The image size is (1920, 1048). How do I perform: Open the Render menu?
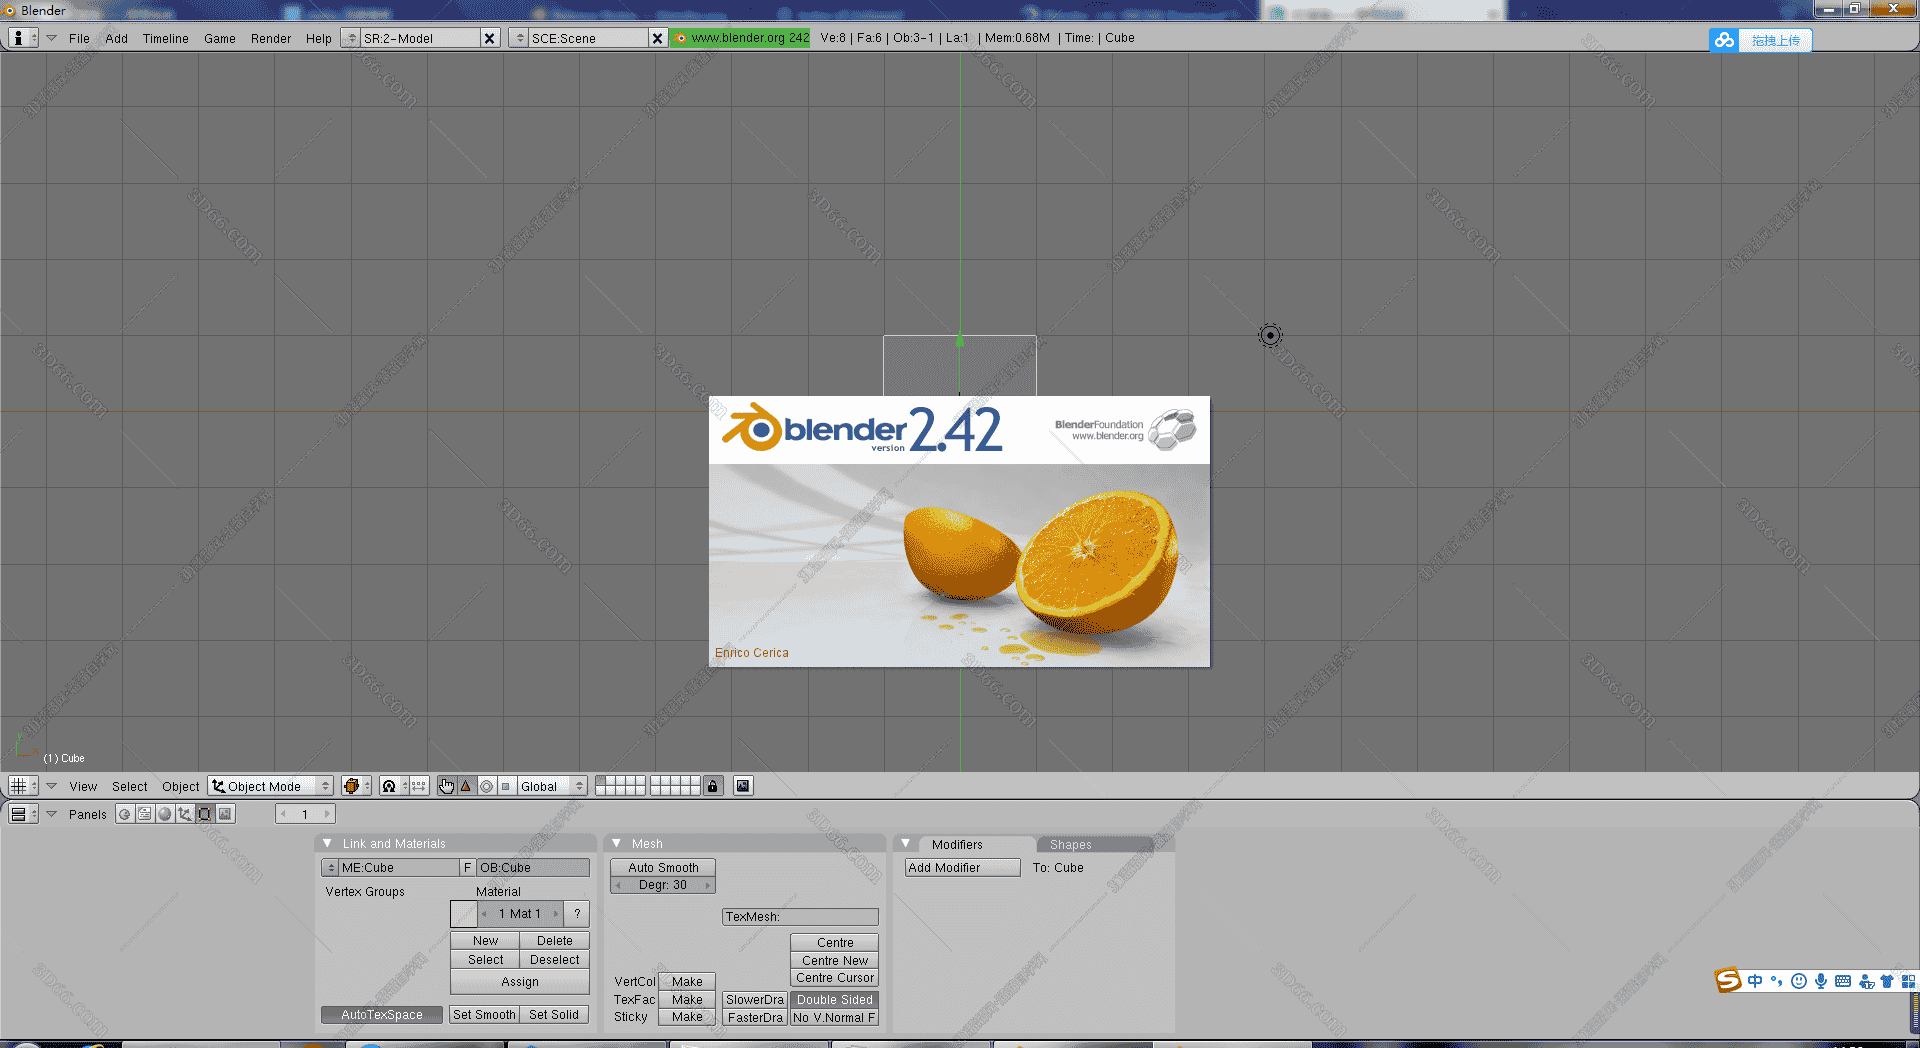click(270, 38)
